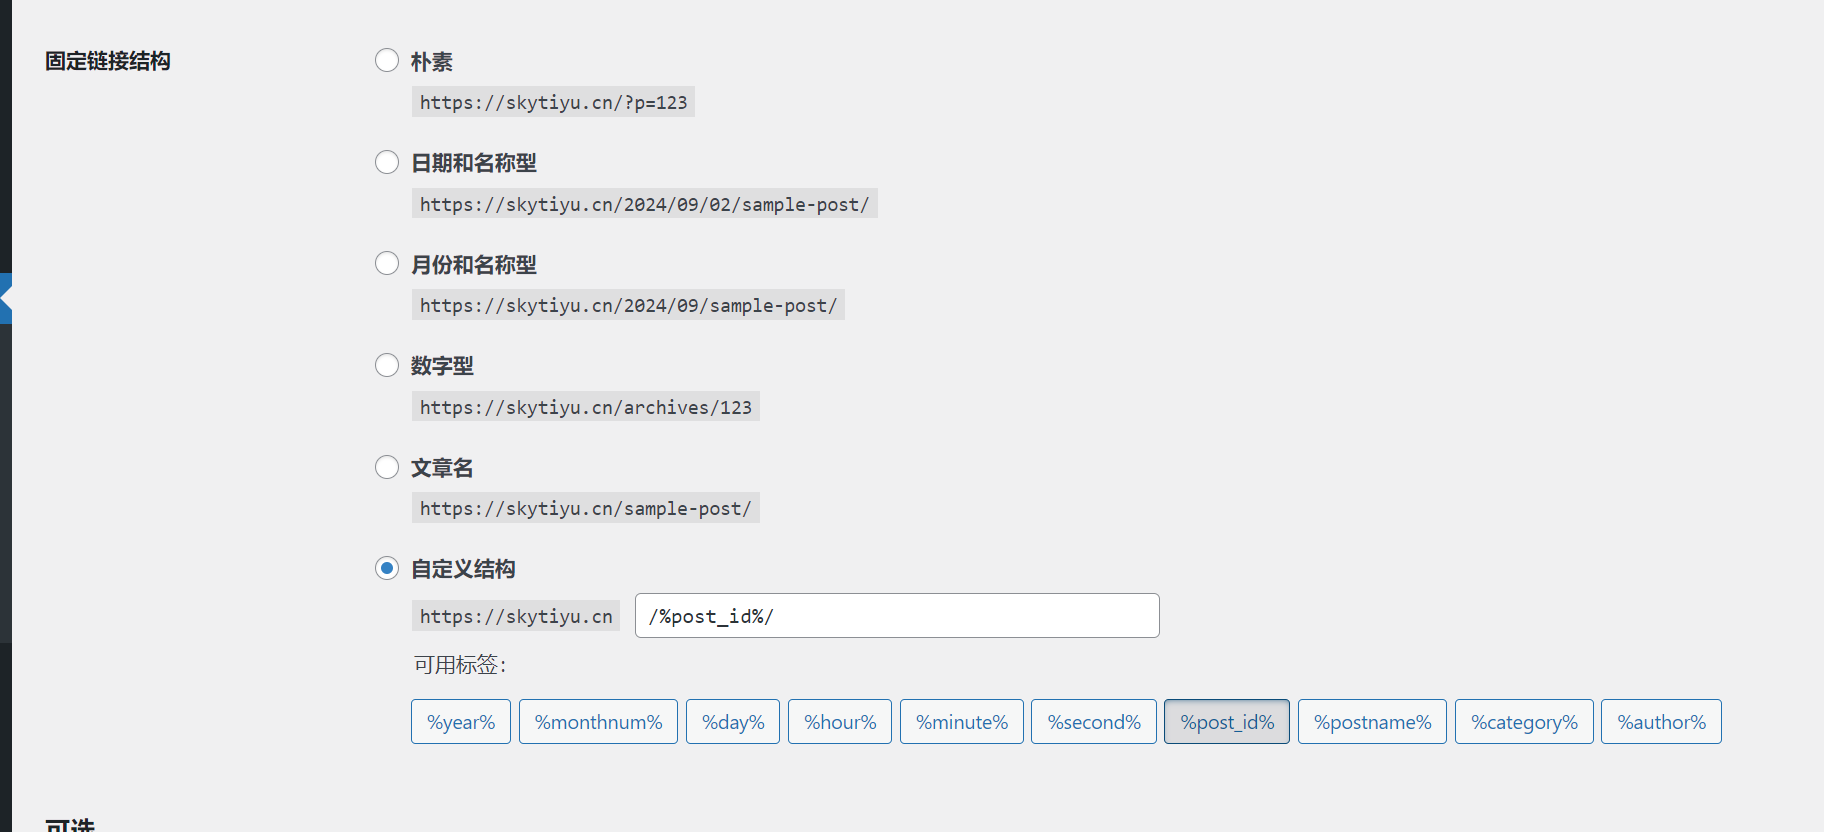
Task: Select the 文章名 post name option
Action: 387,467
